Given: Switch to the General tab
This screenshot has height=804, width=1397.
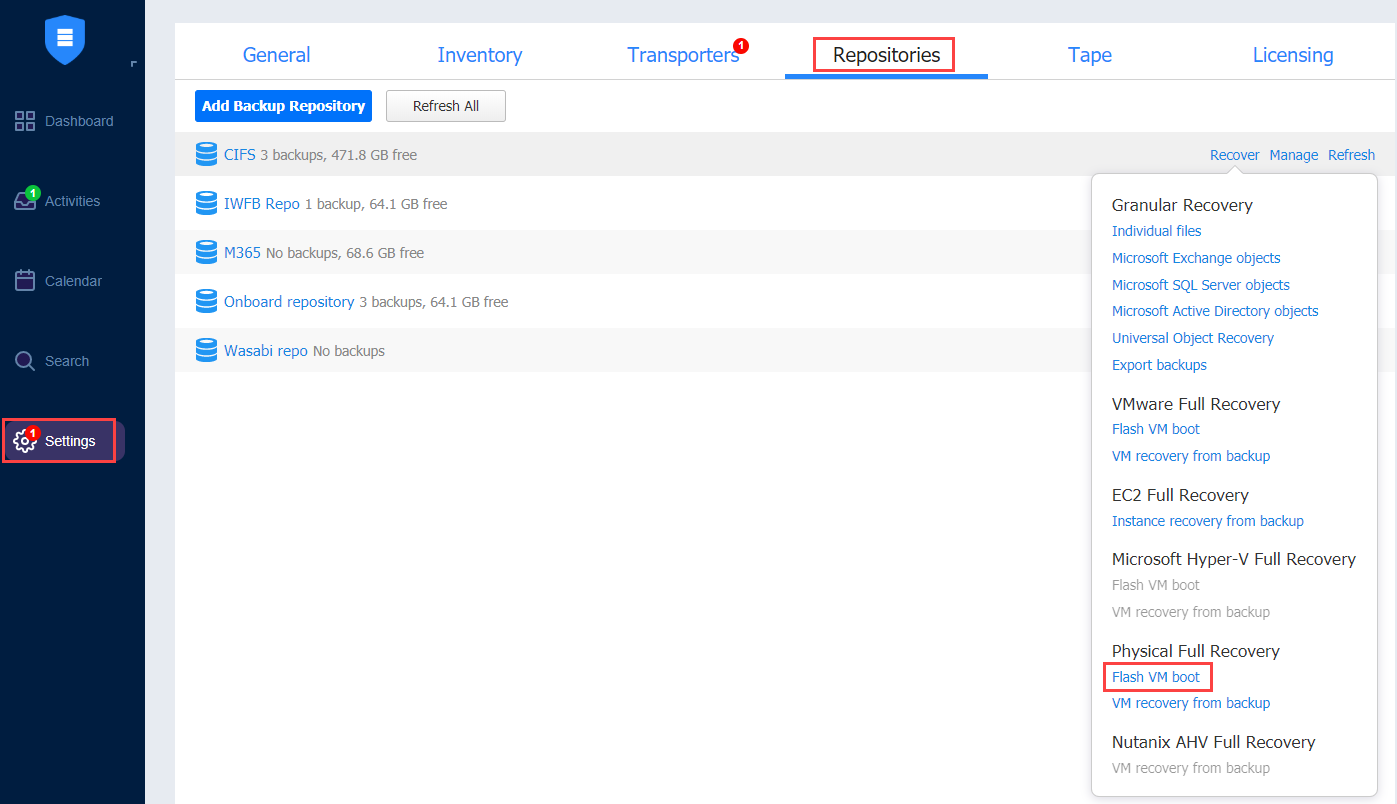Looking at the screenshot, I should pos(276,55).
